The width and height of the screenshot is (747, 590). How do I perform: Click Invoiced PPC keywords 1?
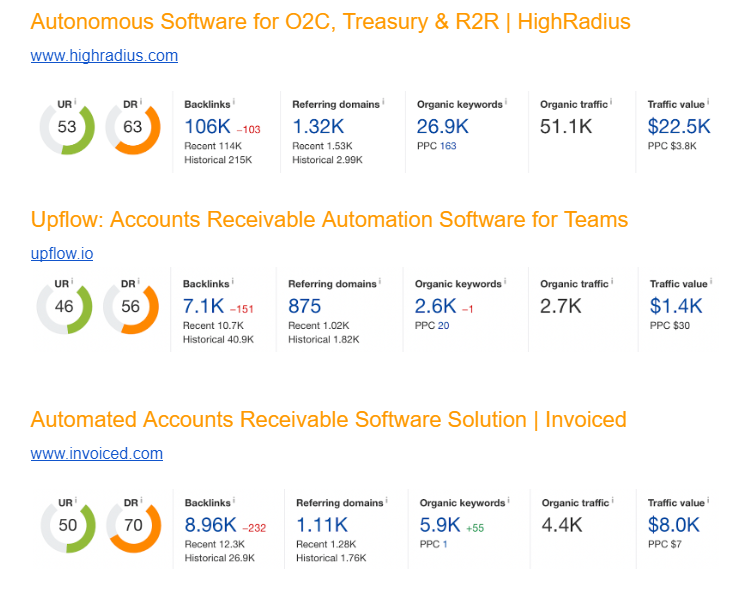pos(445,544)
